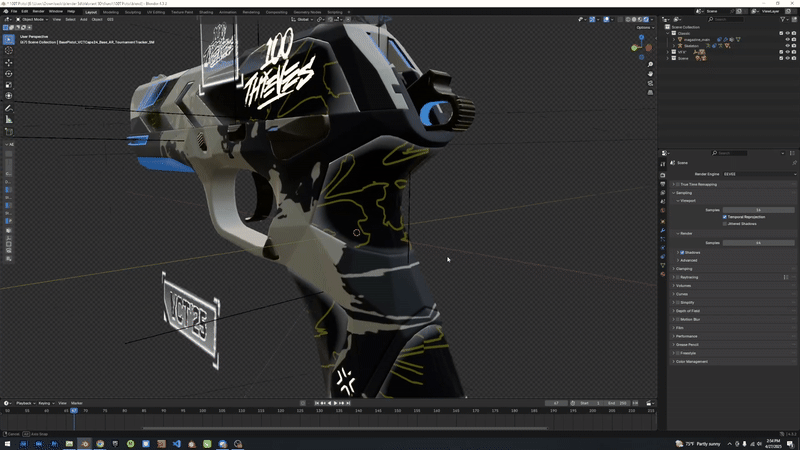Select the Scale tool
Image resolution: width=800 pixels, height=450 pixels.
click(9, 85)
